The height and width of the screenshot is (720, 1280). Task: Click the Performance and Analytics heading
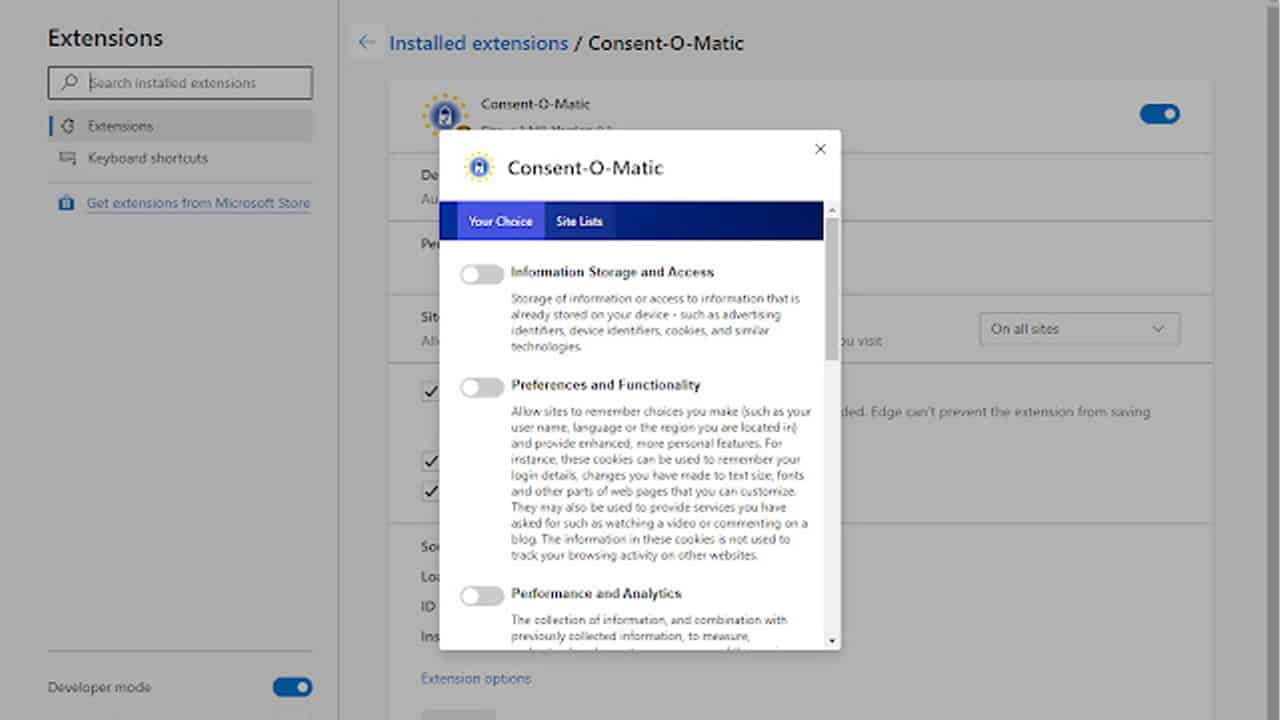point(596,593)
